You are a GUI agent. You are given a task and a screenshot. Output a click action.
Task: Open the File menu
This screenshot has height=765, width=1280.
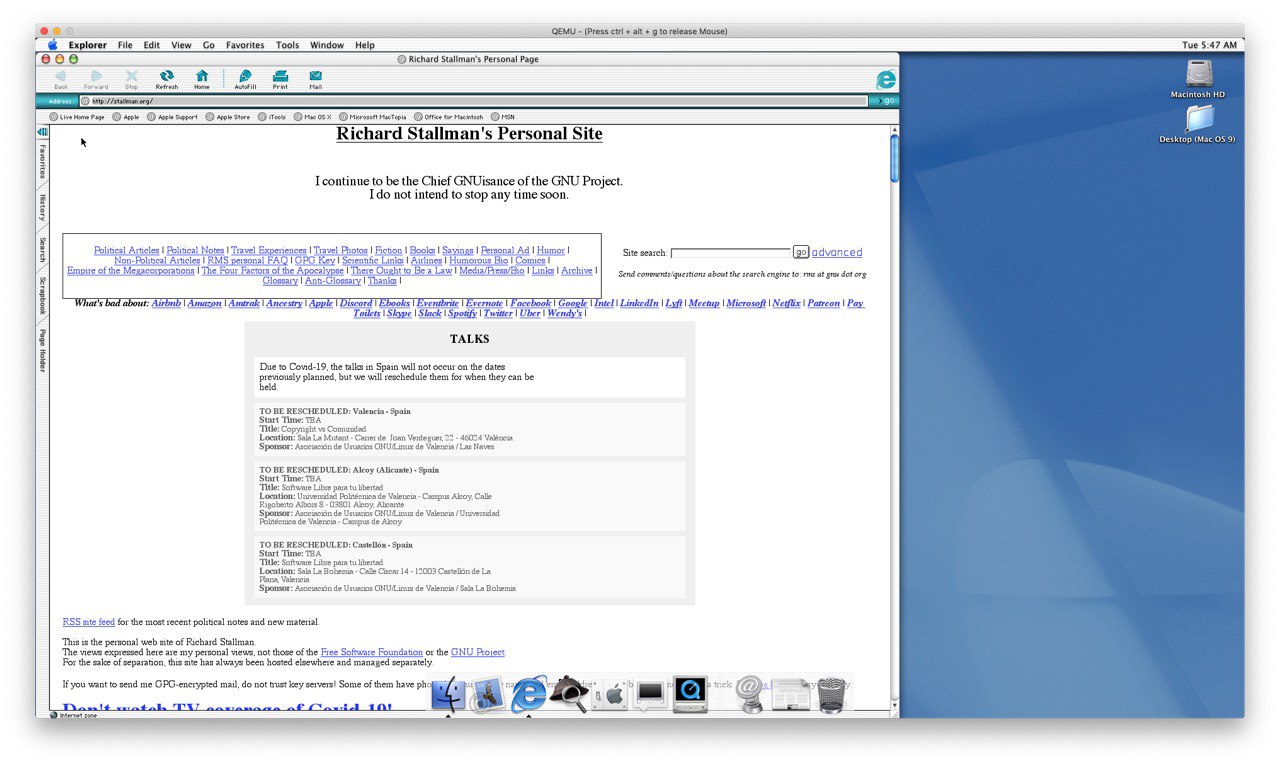pyautogui.click(x=125, y=45)
